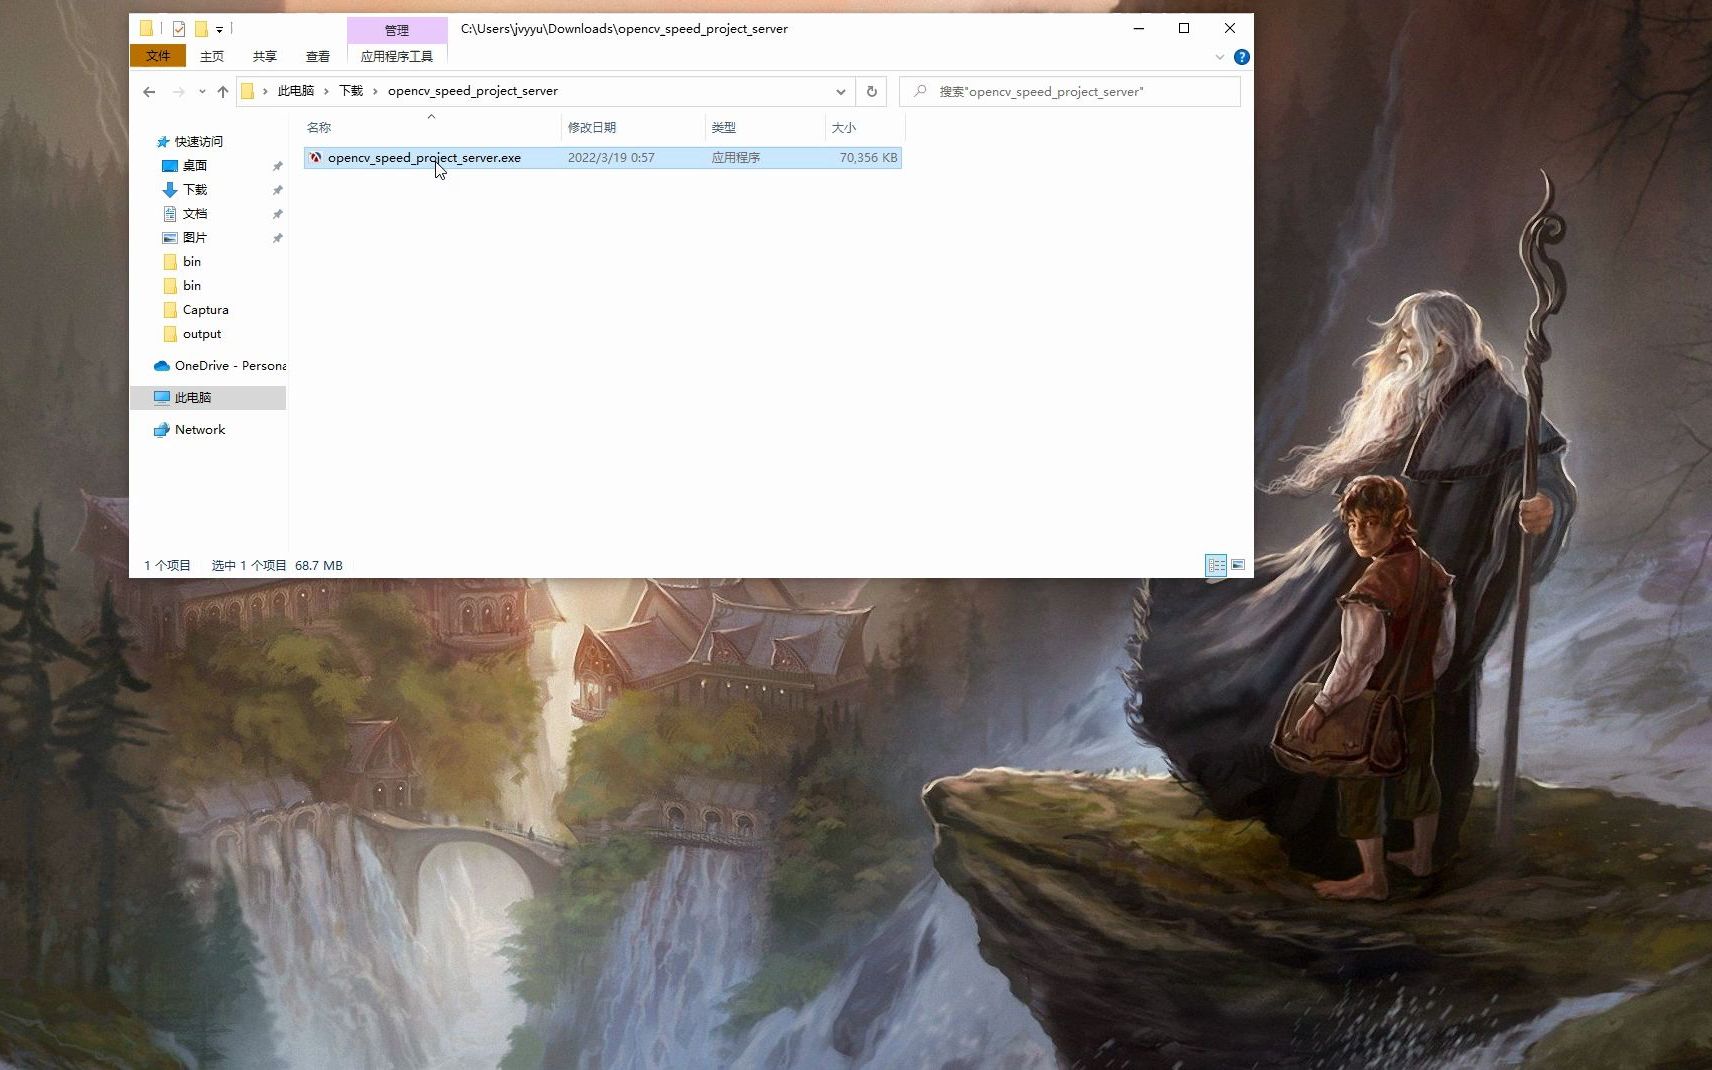Click the forward navigation arrow

pos(179,92)
